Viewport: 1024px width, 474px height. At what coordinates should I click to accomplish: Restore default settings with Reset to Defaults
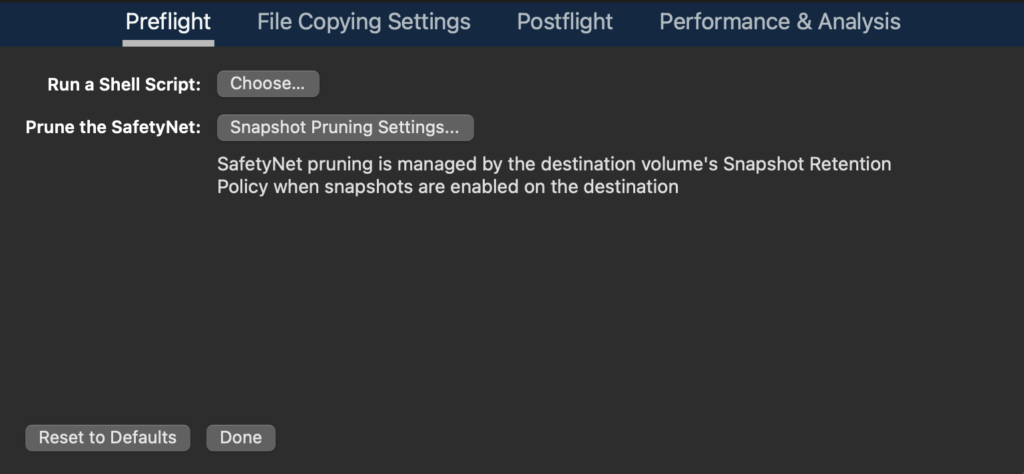(107, 437)
